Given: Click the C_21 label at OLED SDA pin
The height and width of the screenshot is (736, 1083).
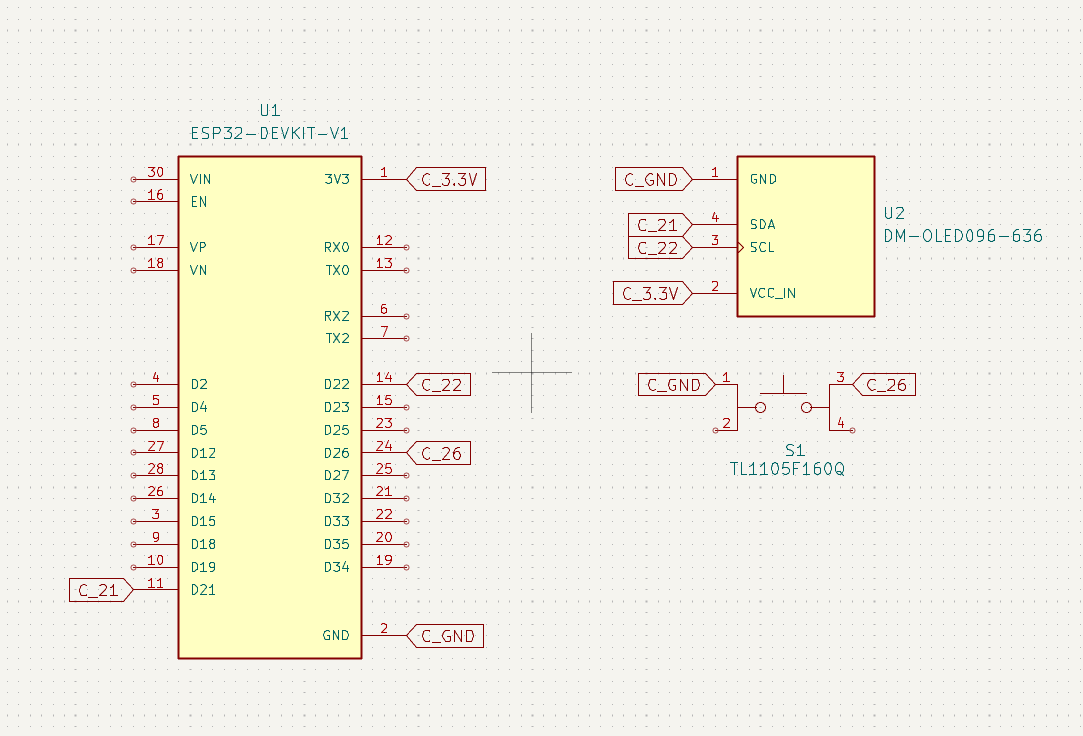Looking at the screenshot, I should pos(656,225).
